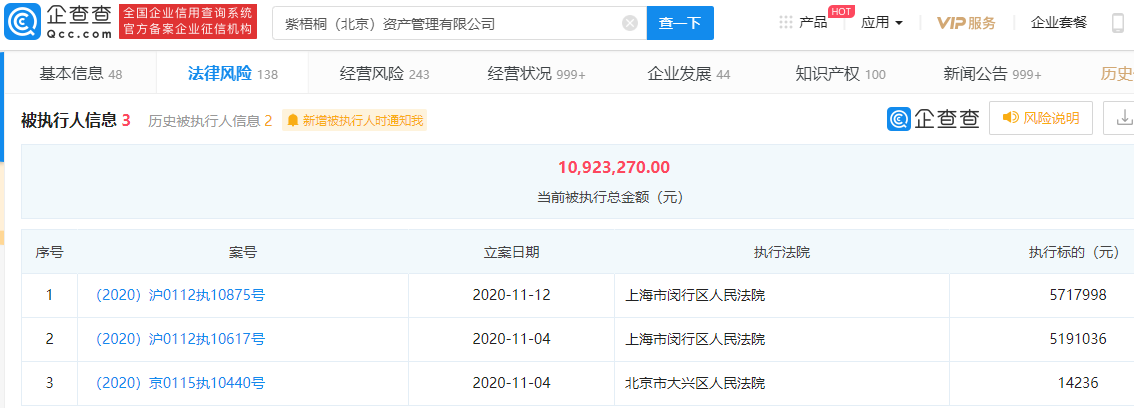Clear the search box text
Viewport: 1134px width, 408px height.
coord(630,23)
